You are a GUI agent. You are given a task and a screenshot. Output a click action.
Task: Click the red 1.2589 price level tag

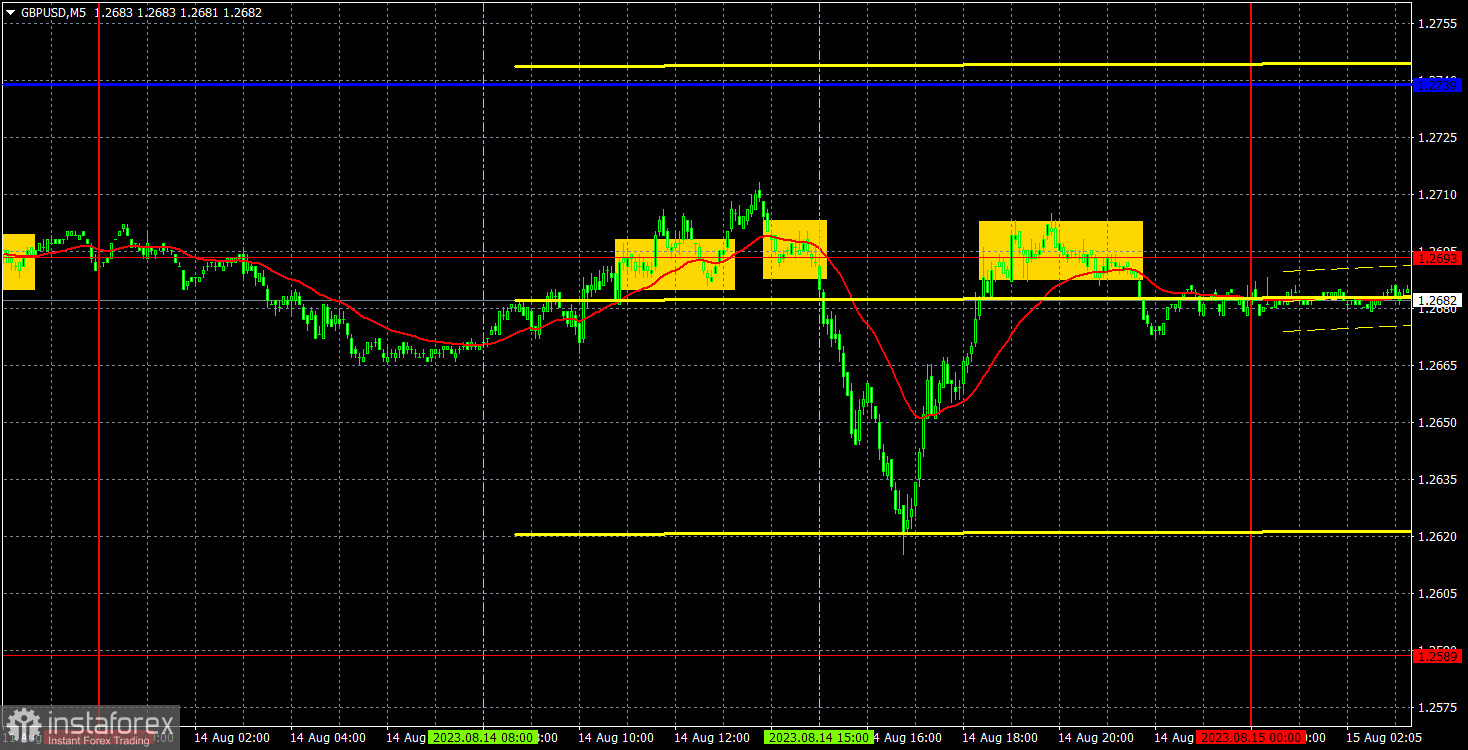1439,656
